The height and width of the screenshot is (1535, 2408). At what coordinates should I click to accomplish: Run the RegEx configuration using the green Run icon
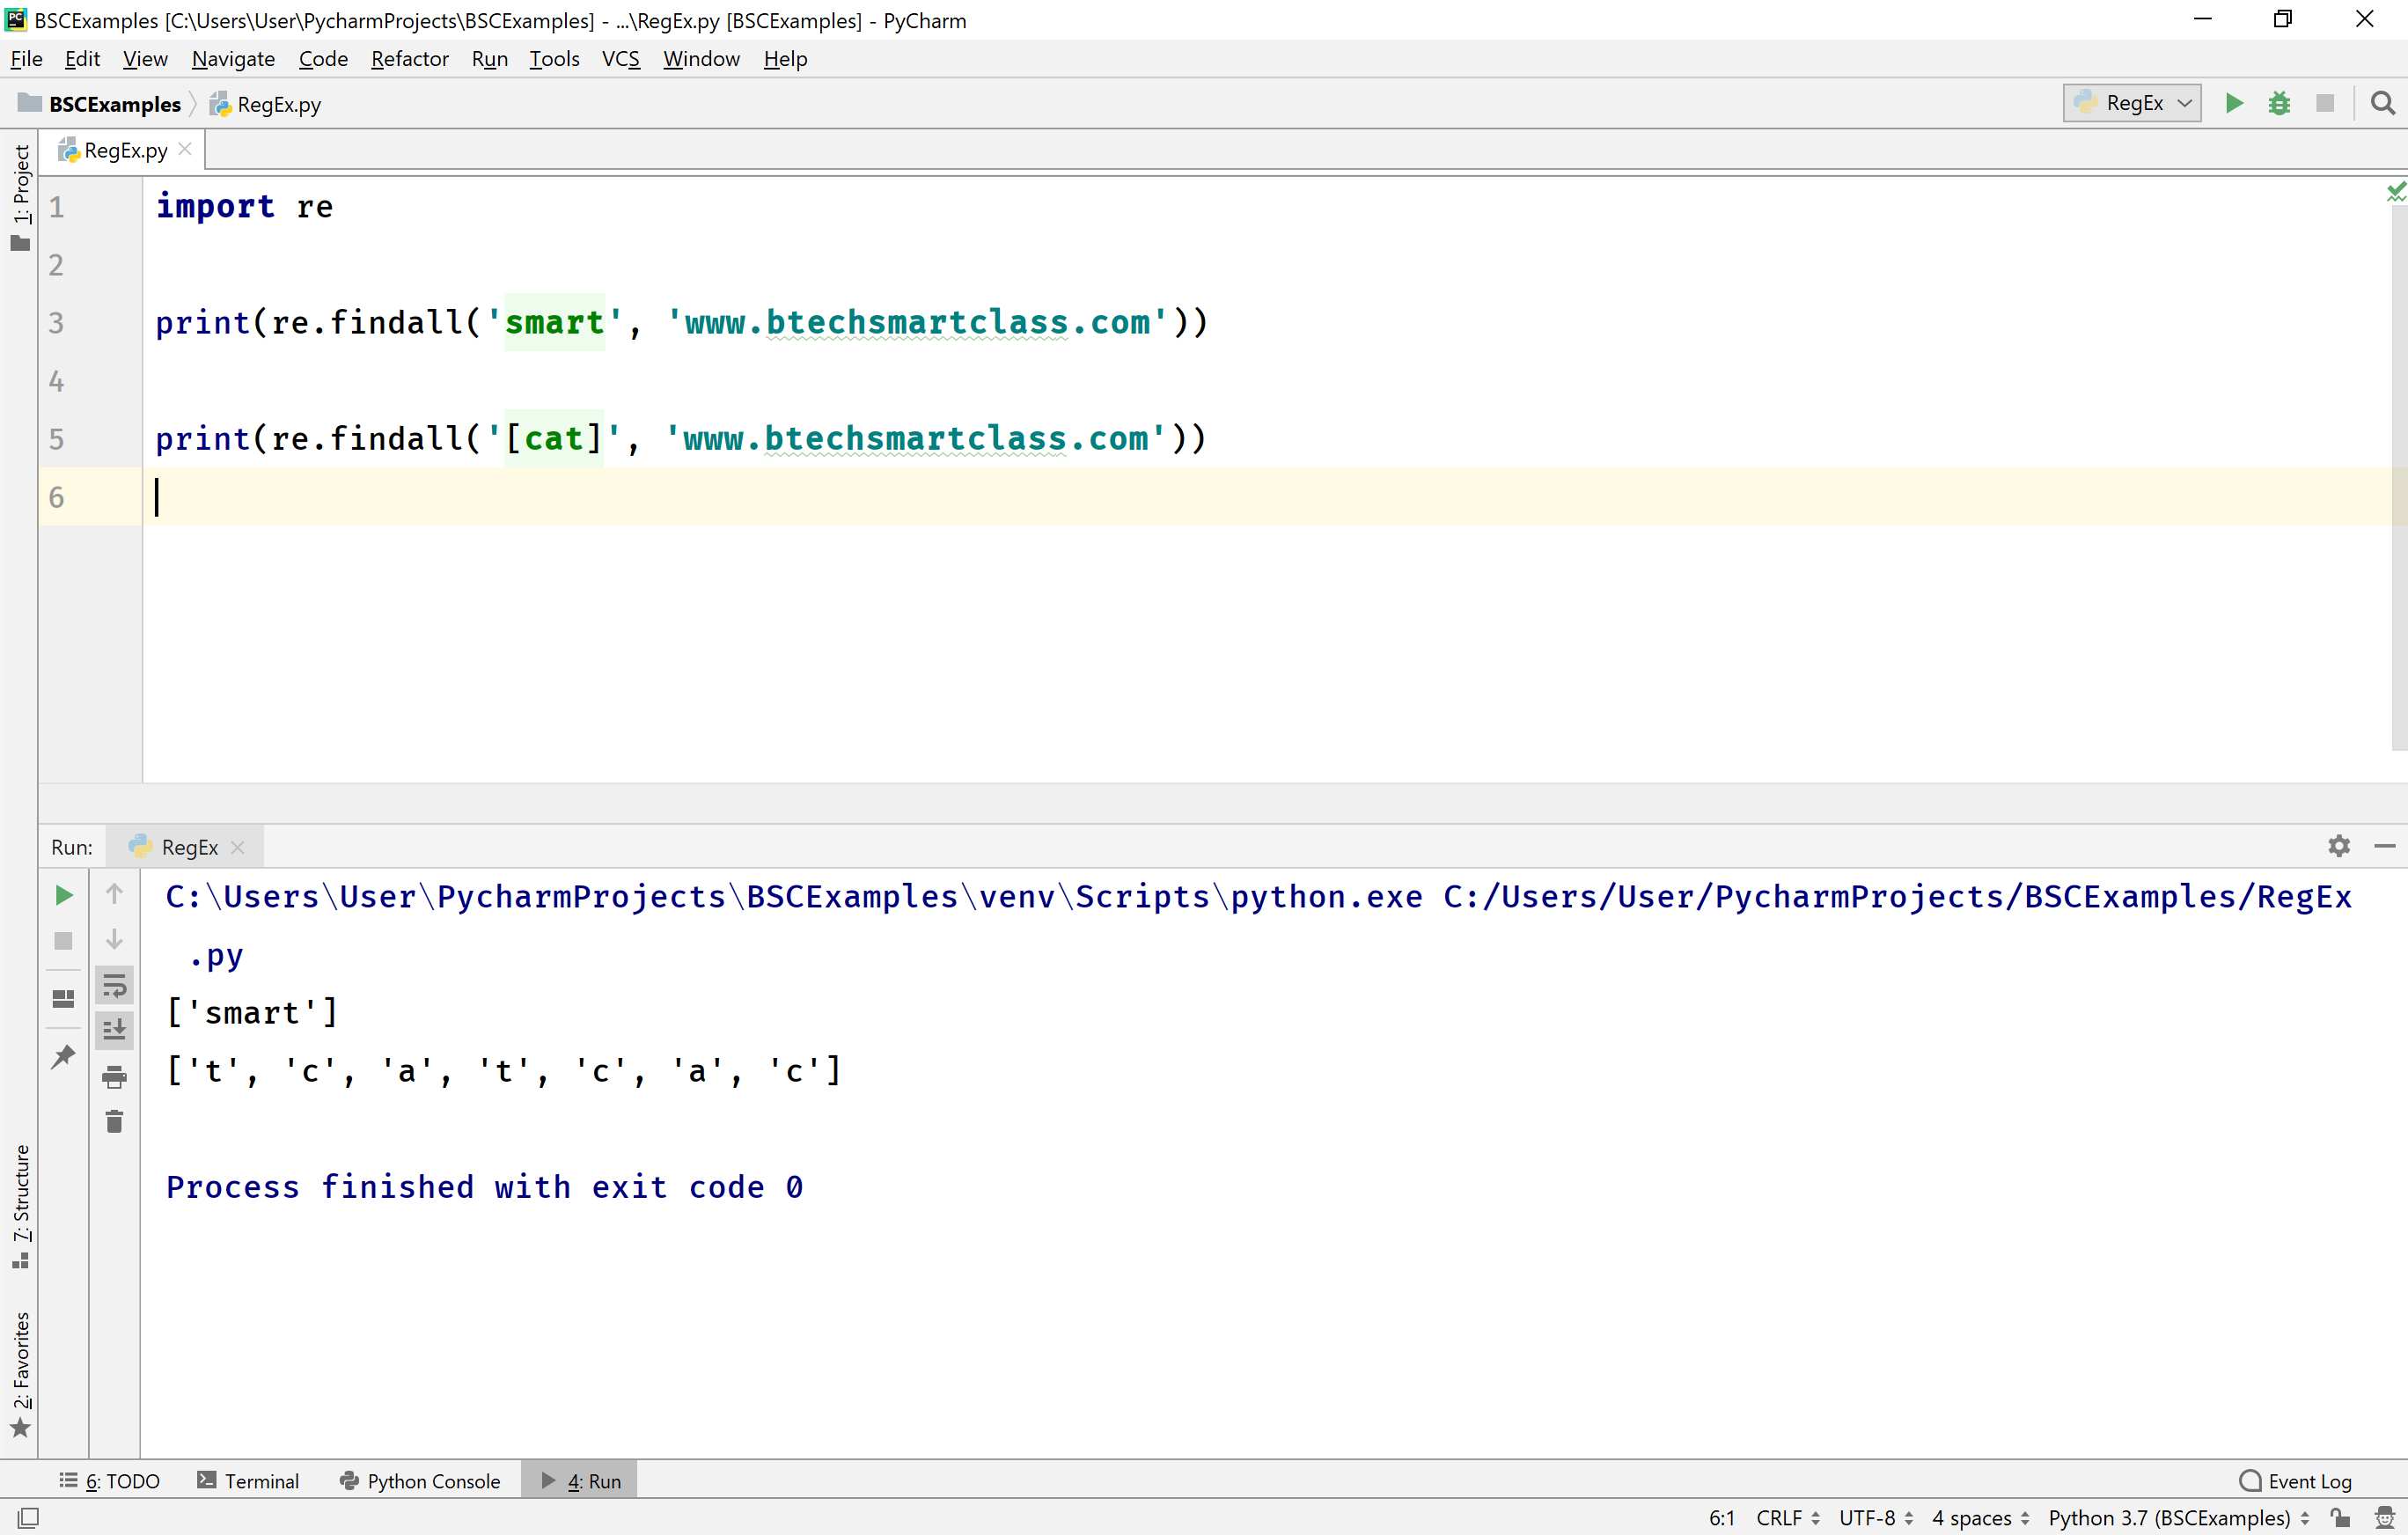[2233, 103]
